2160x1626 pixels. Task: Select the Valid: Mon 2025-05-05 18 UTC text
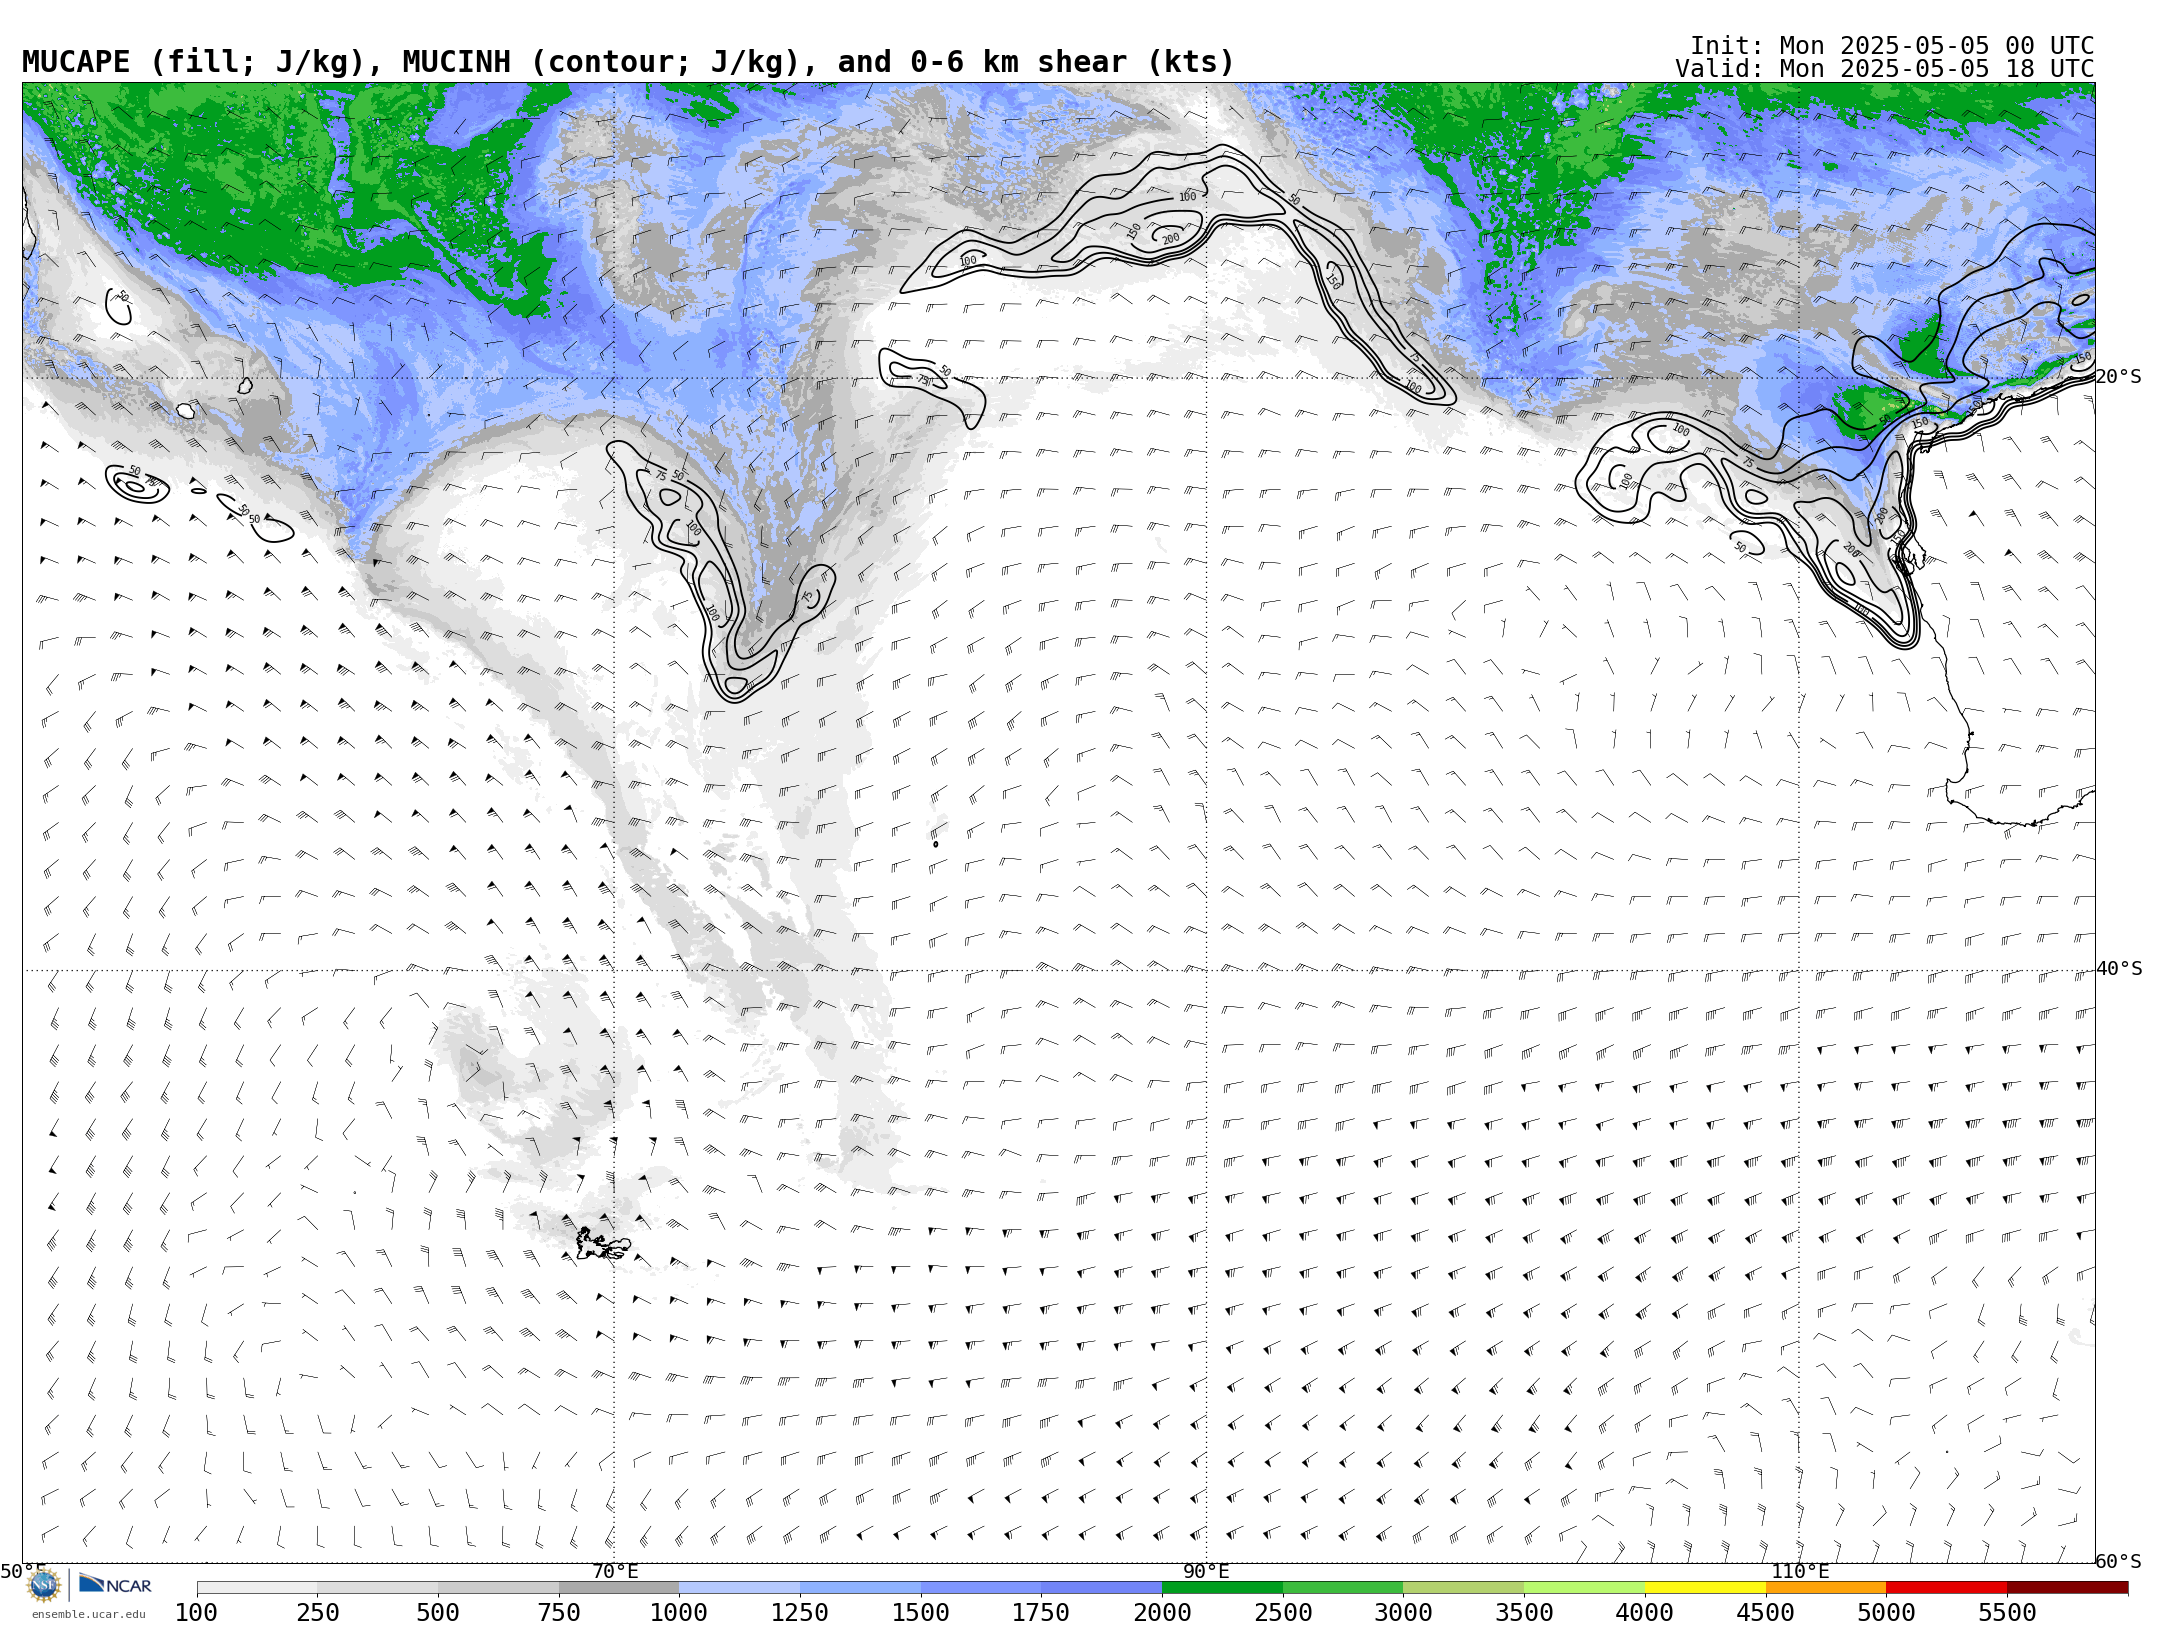point(1885,69)
